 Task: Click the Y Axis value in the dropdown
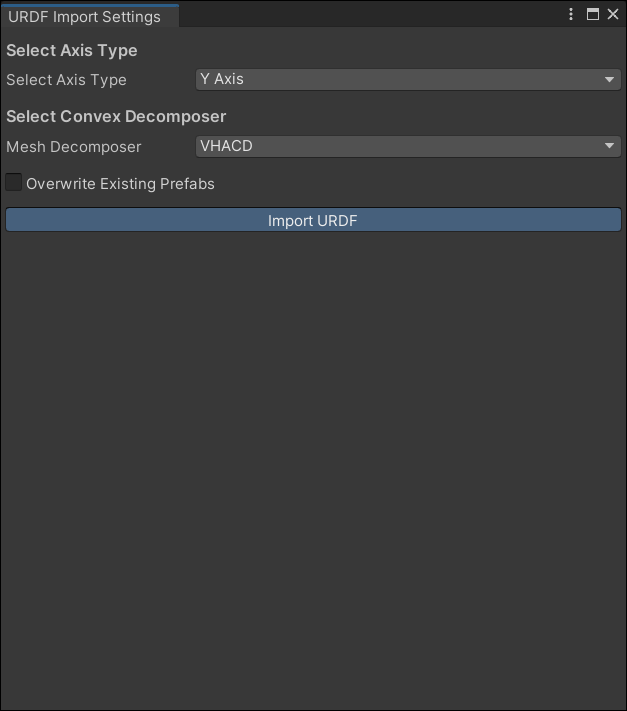(x=222, y=79)
